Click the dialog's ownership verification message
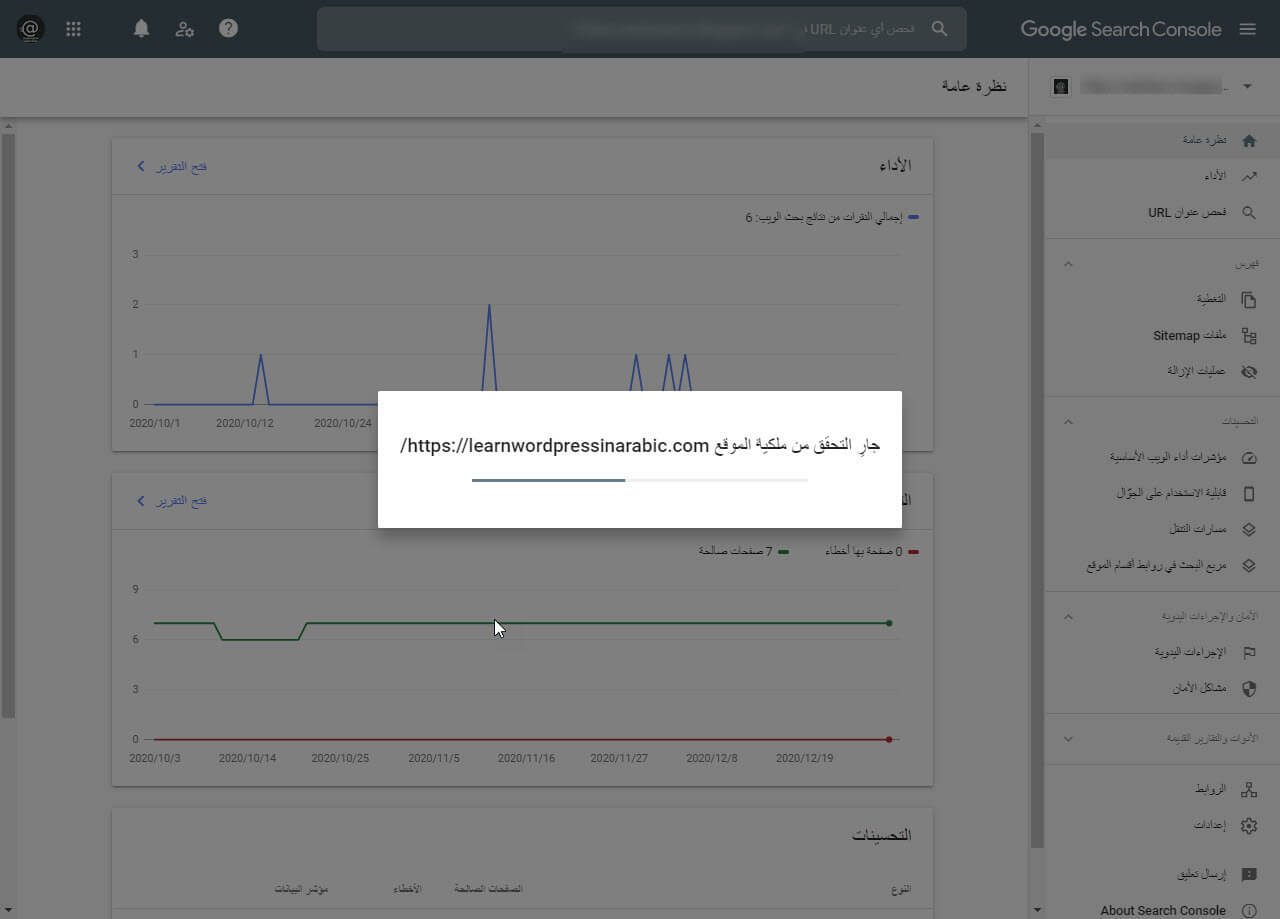 click(x=640, y=445)
